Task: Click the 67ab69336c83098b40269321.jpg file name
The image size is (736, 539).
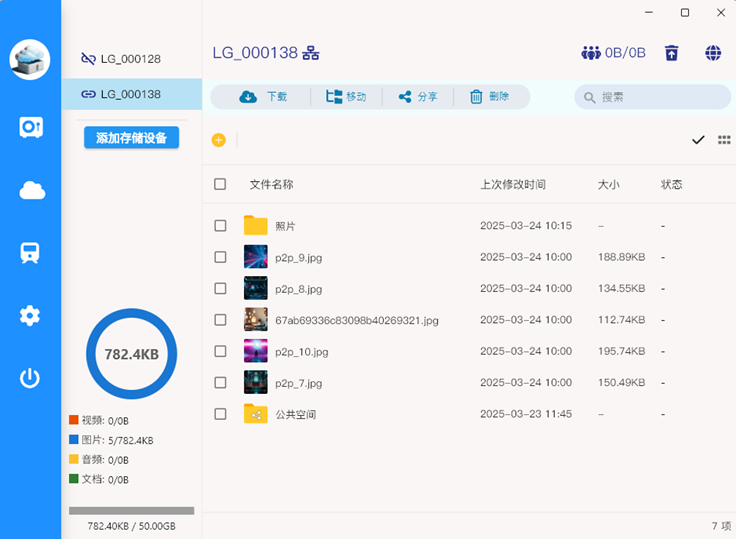Action: click(x=357, y=321)
